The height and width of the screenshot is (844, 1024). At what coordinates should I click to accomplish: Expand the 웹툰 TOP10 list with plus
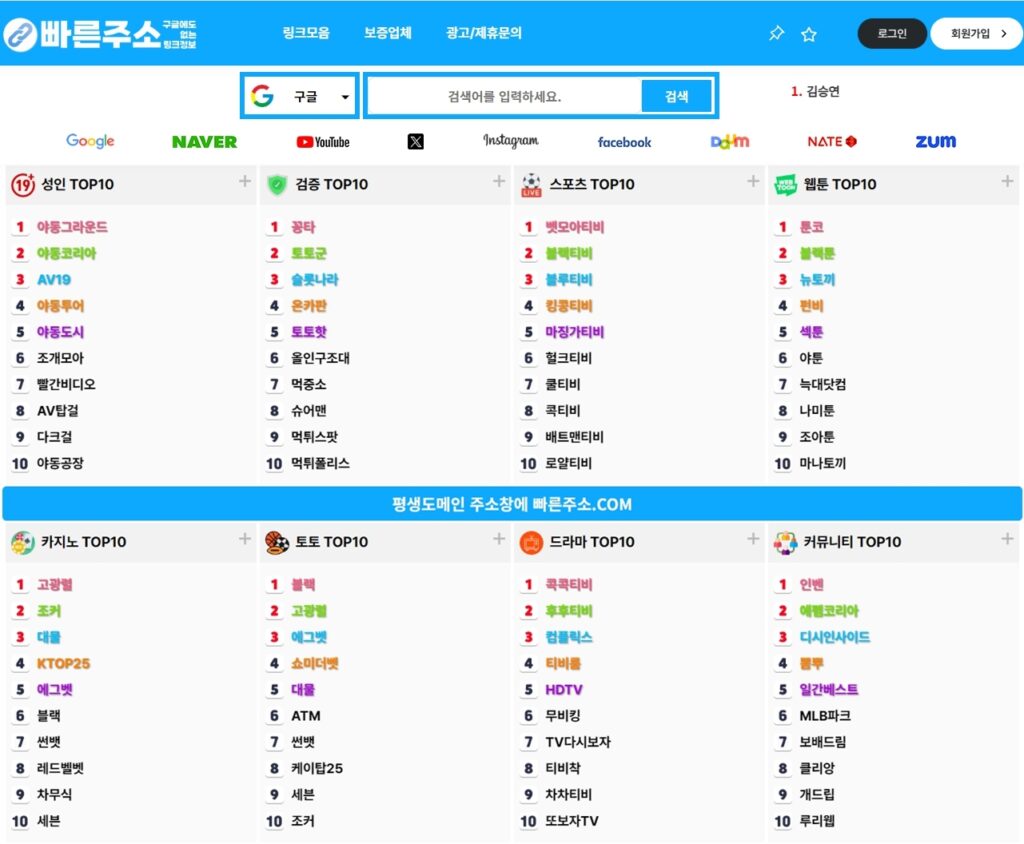1007,181
